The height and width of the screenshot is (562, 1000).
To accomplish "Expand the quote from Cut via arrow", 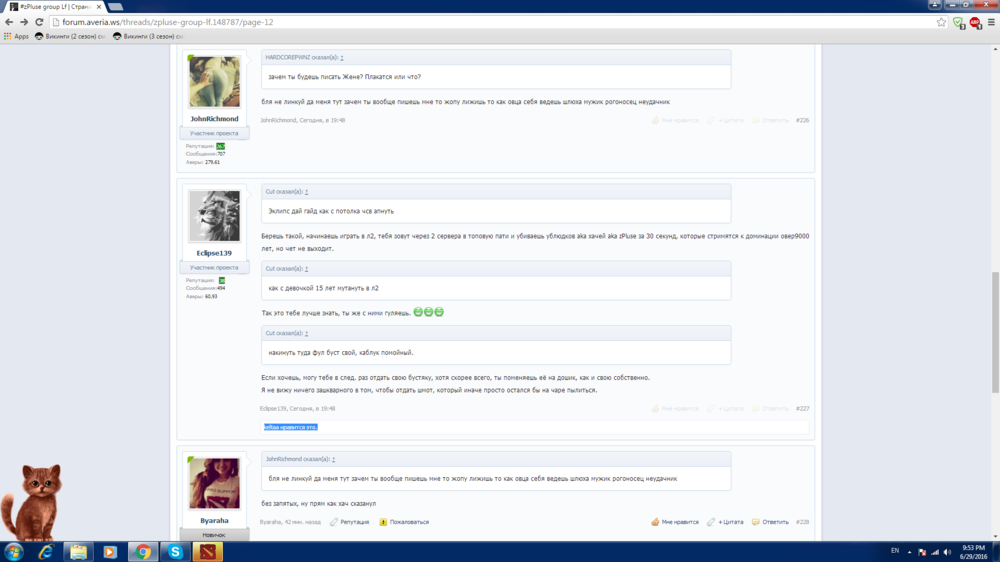I will coord(306,191).
